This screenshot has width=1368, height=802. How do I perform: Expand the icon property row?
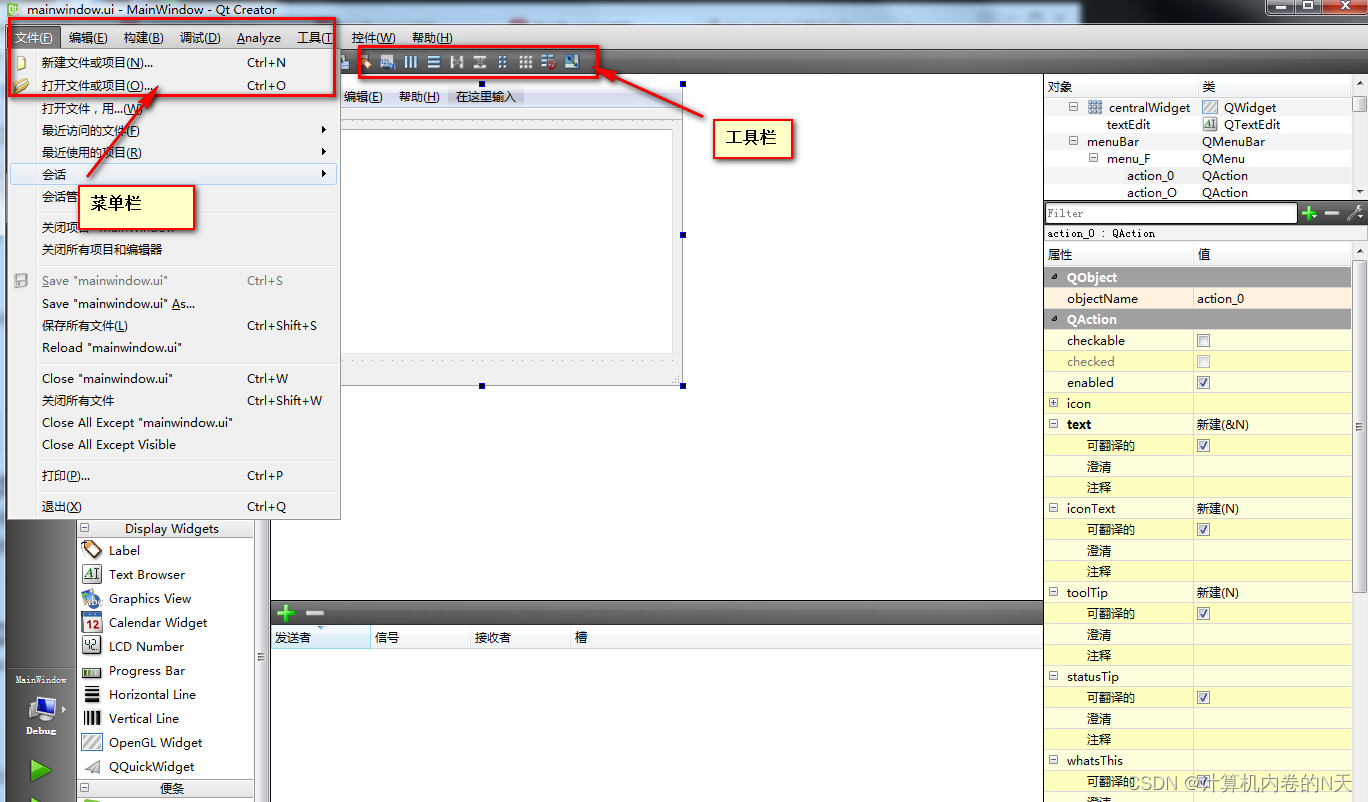[x=1054, y=403]
